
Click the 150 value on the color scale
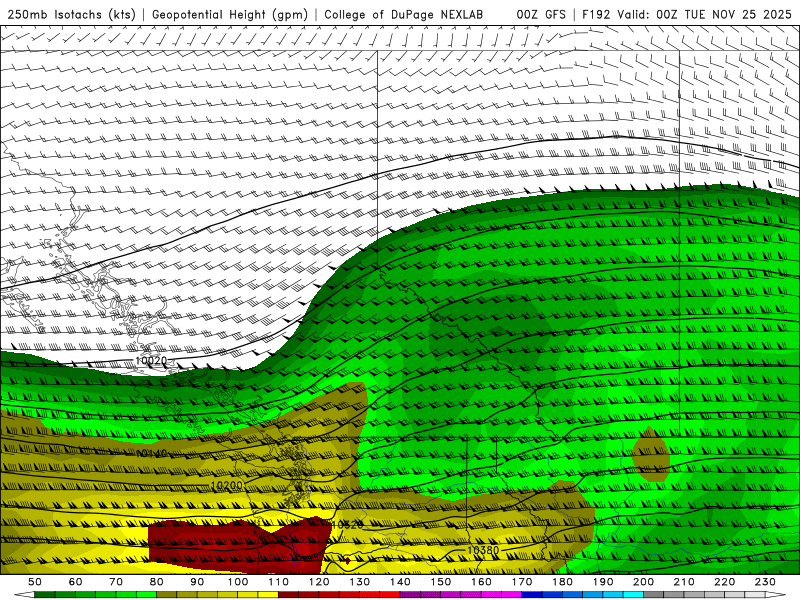tap(440, 582)
